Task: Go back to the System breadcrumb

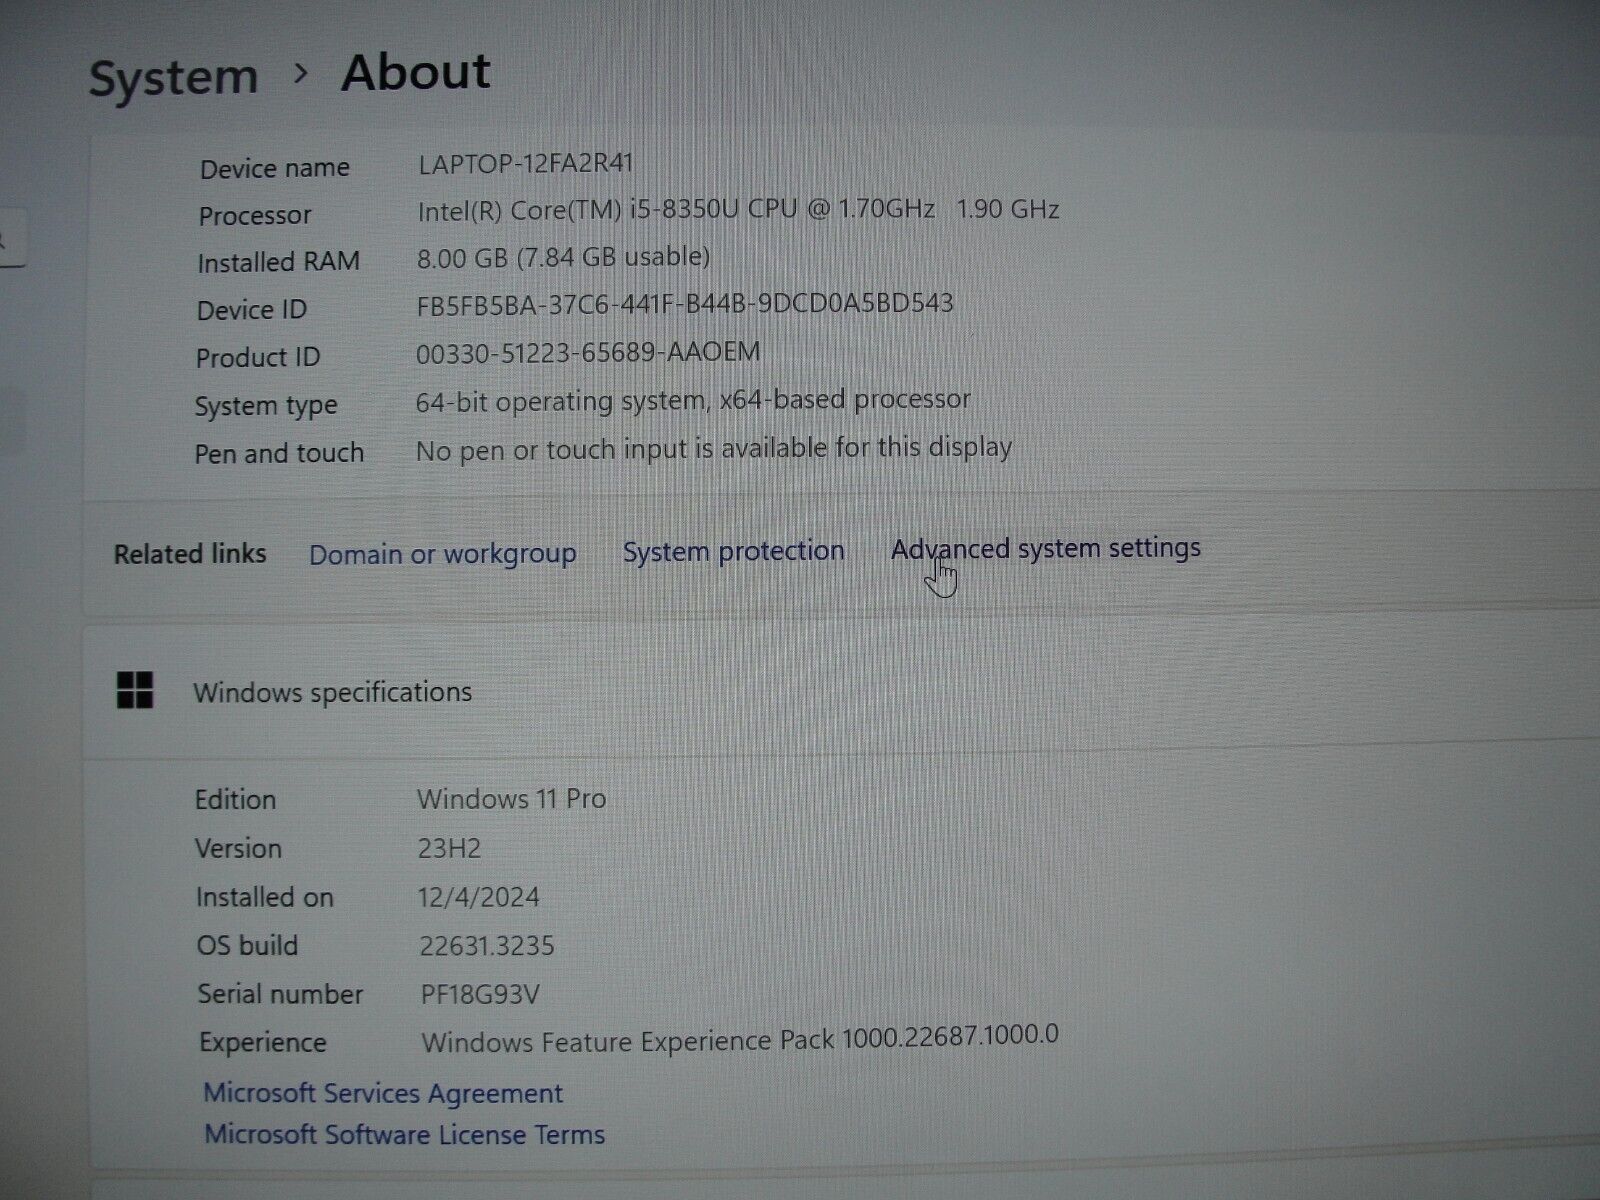Action: click(x=173, y=78)
